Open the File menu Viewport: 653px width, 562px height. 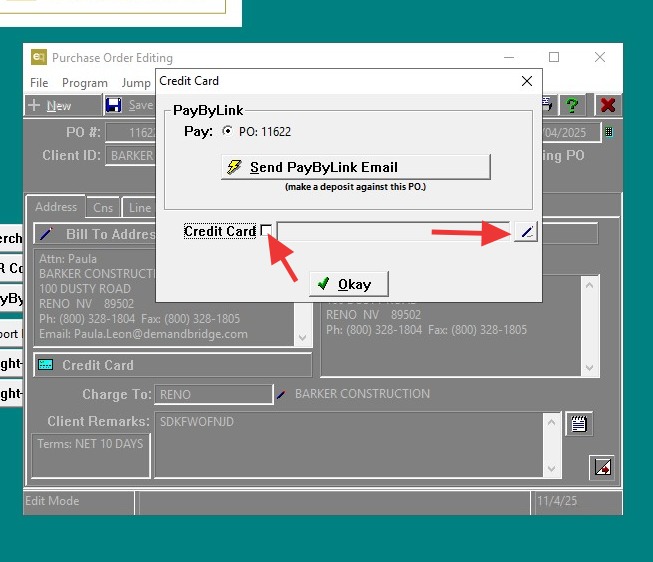[39, 83]
